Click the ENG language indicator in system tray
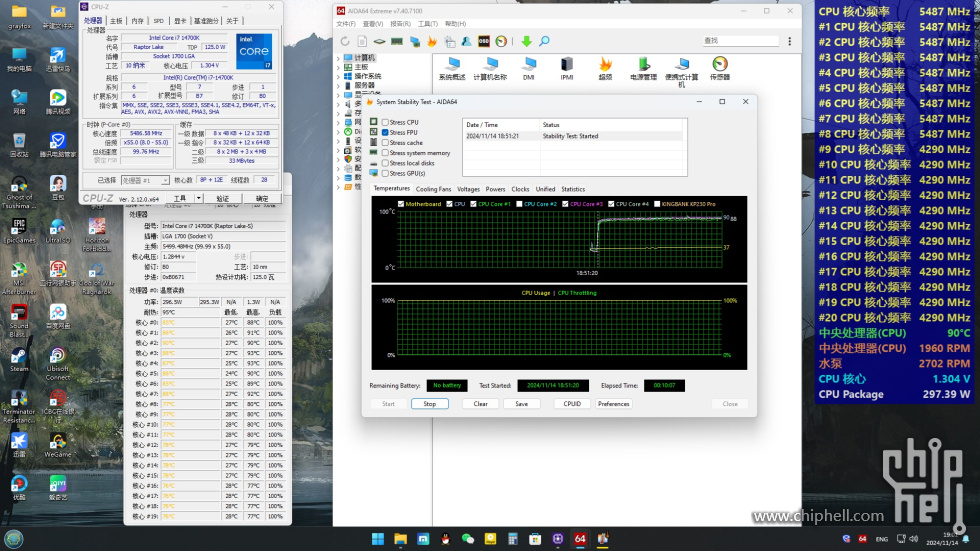This screenshot has width=980, height=551. tap(881, 539)
